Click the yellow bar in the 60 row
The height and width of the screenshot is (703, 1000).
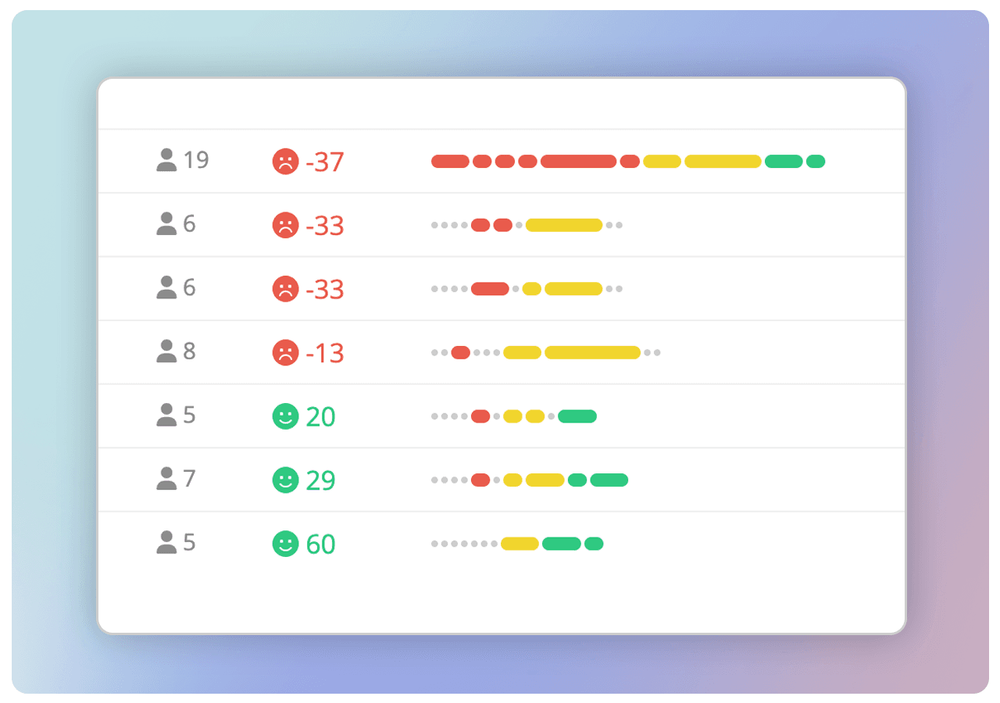pyautogui.click(x=520, y=544)
